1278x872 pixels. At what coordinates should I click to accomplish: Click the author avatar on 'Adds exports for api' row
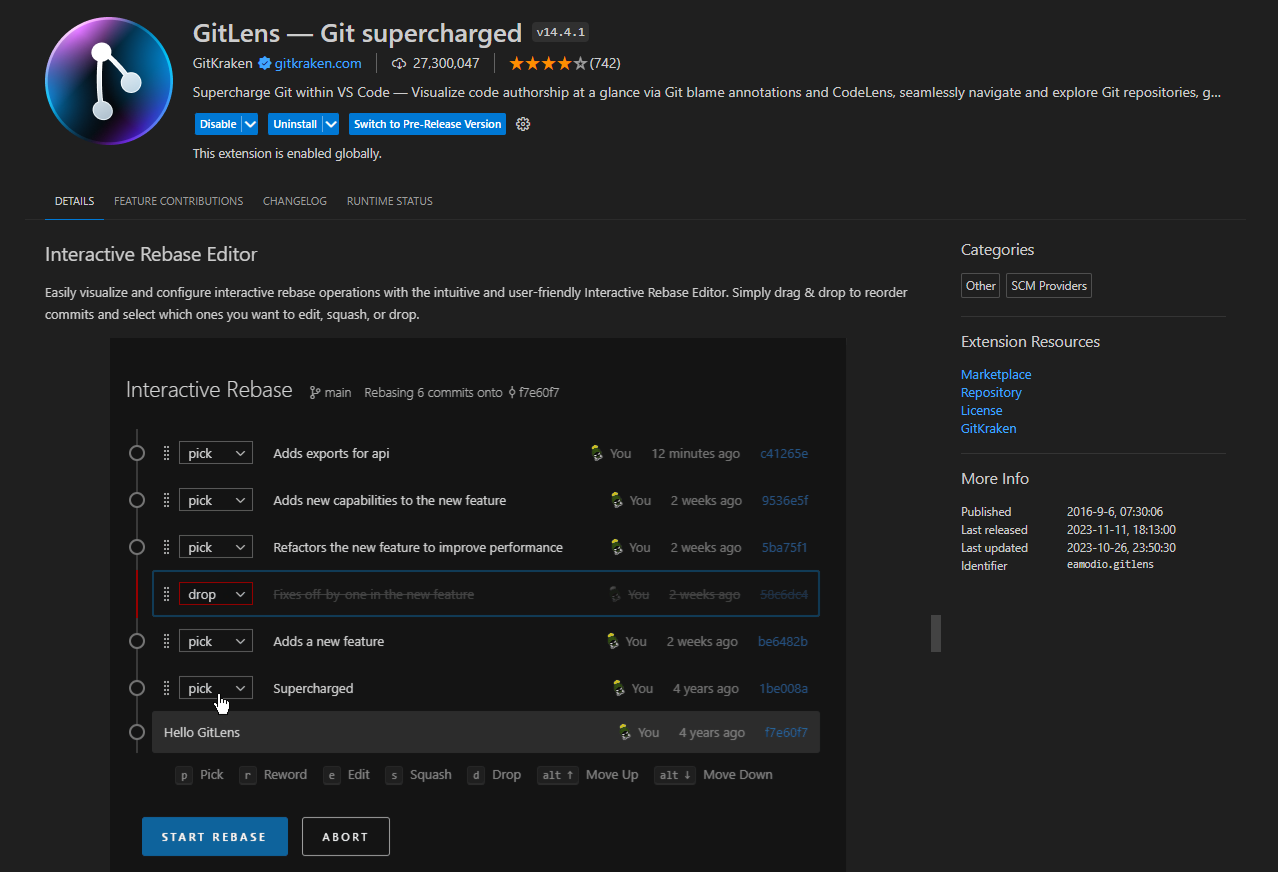(597, 453)
